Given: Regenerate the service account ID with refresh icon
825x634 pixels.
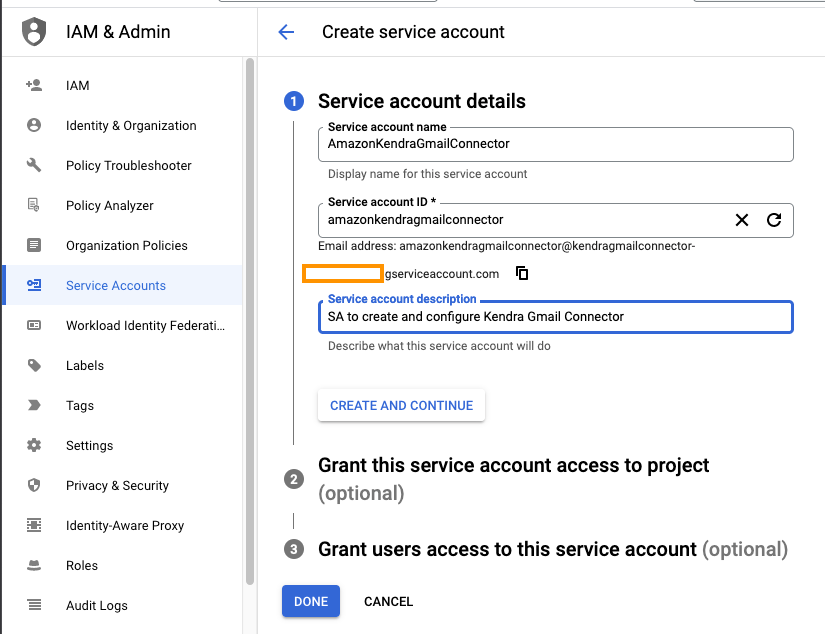Looking at the screenshot, I should (774, 220).
